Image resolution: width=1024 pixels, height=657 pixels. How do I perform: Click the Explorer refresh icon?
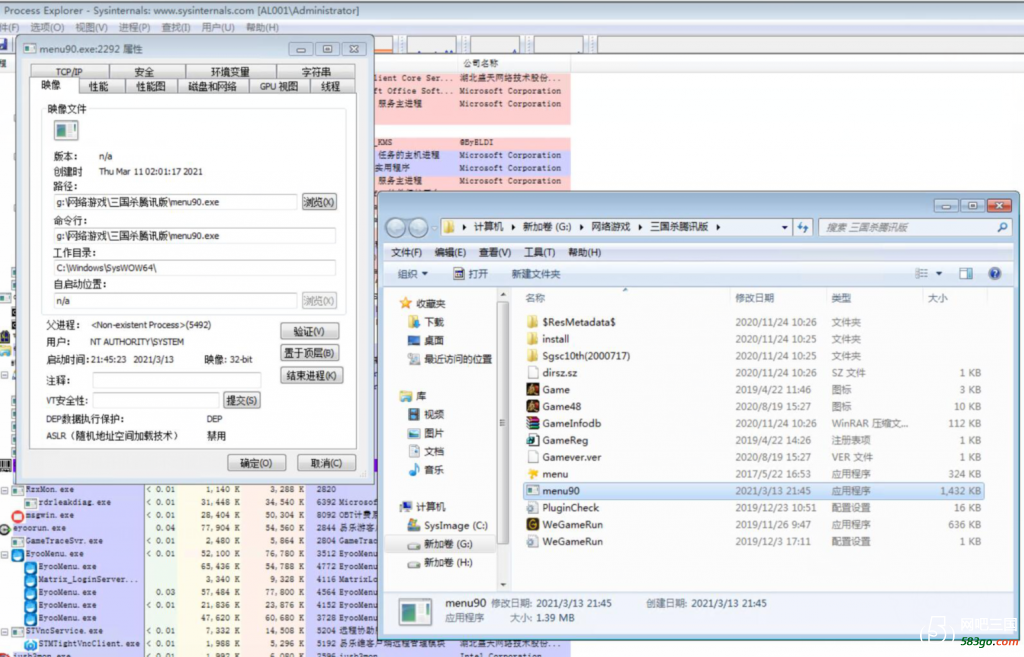[x=803, y=227]
